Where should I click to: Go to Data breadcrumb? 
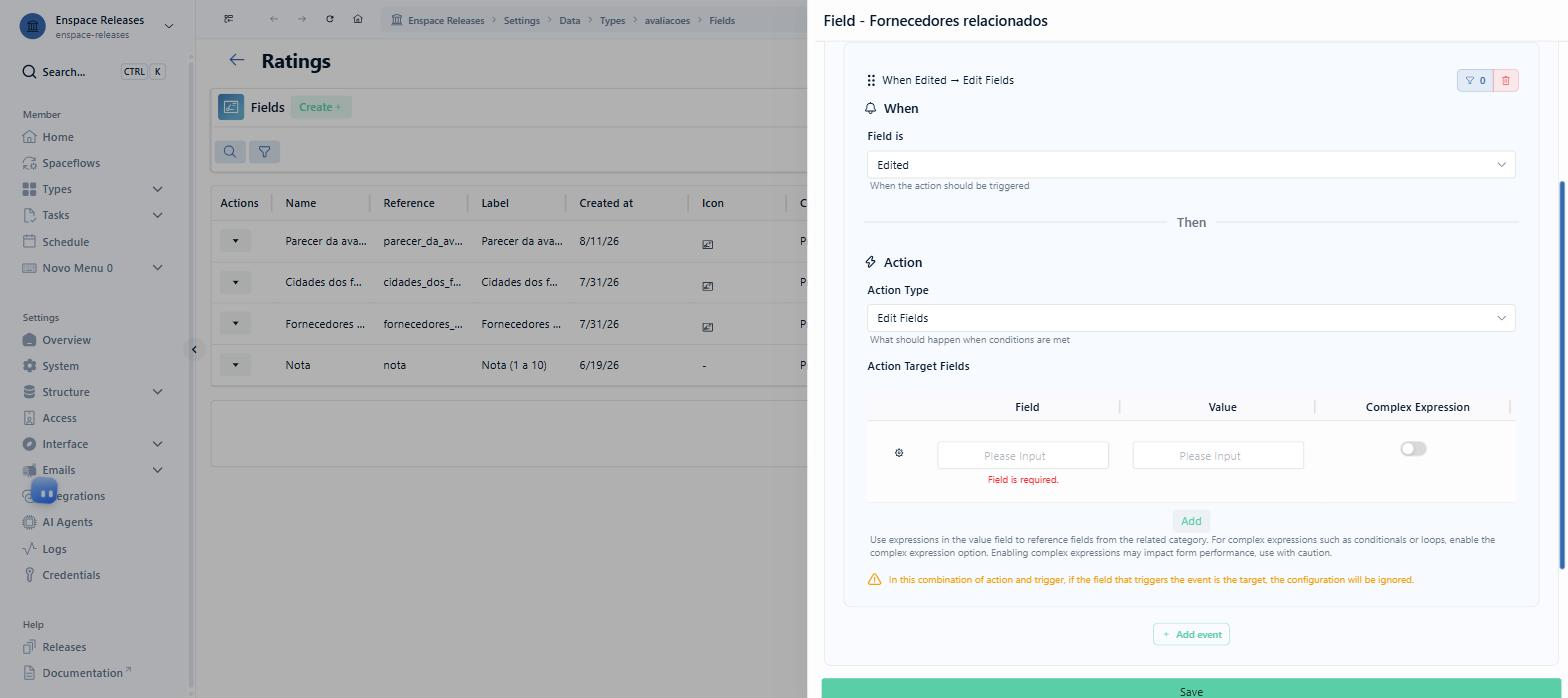569,20
